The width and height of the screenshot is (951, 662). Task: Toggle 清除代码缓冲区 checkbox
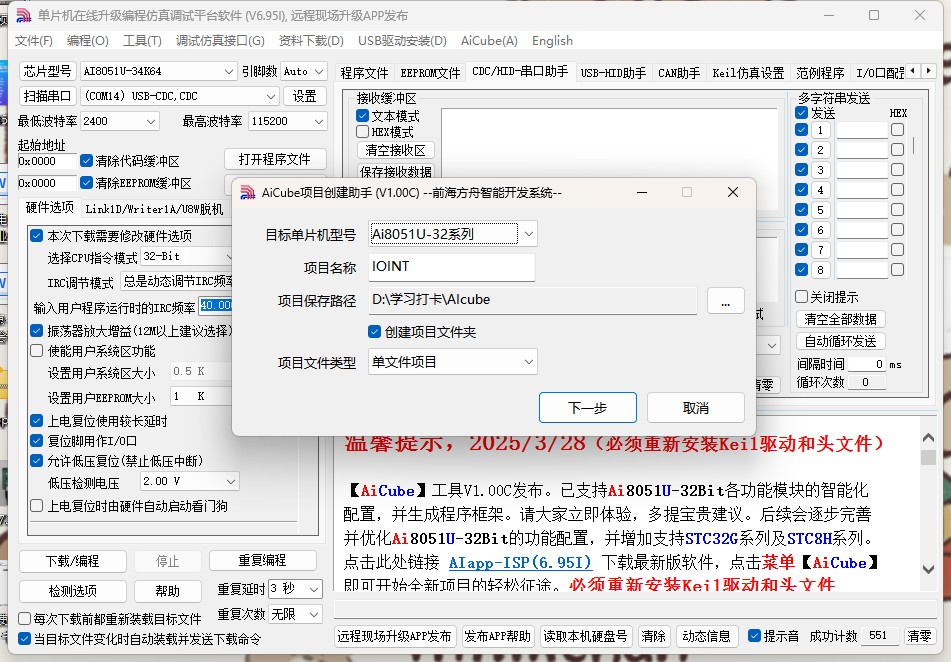(86, 161)
